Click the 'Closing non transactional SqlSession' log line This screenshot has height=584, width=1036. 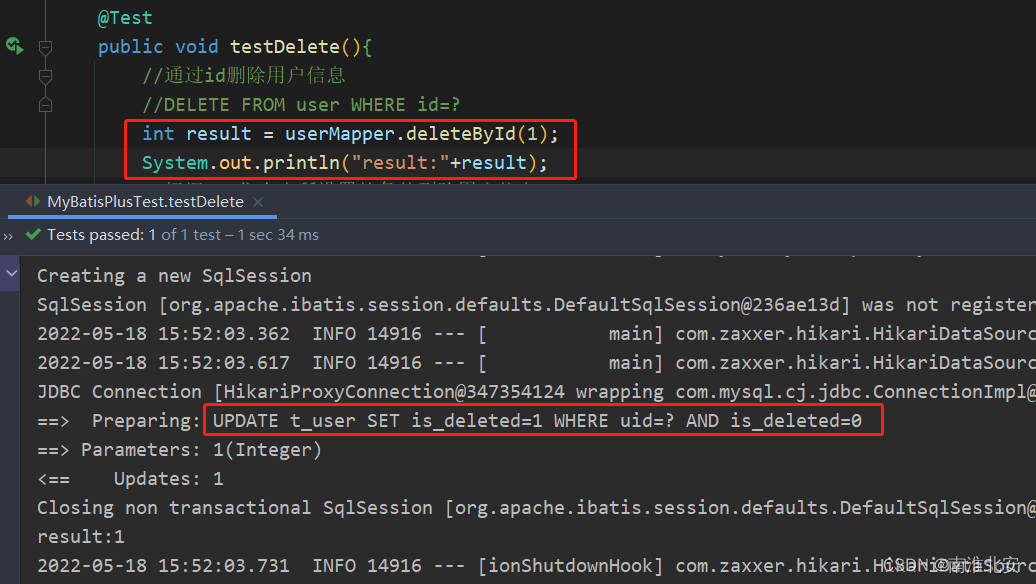pos(536,508)
